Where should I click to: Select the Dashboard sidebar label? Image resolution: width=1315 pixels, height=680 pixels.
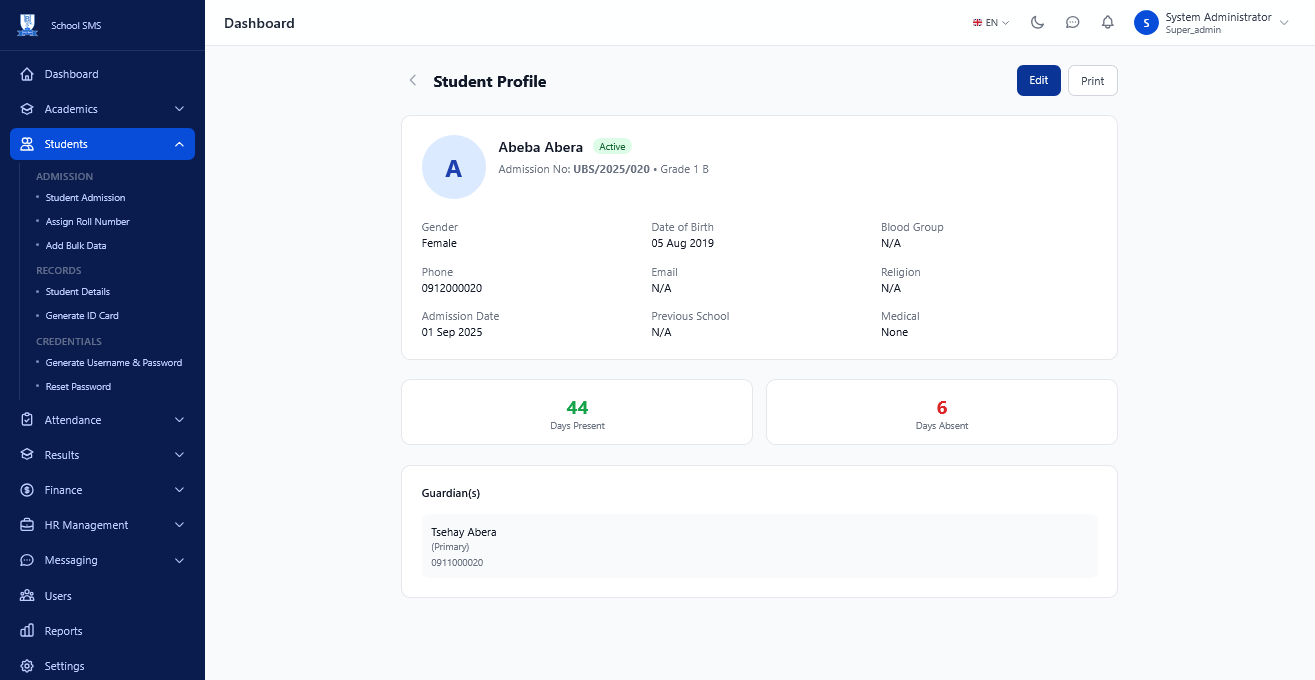pos(71,74)
